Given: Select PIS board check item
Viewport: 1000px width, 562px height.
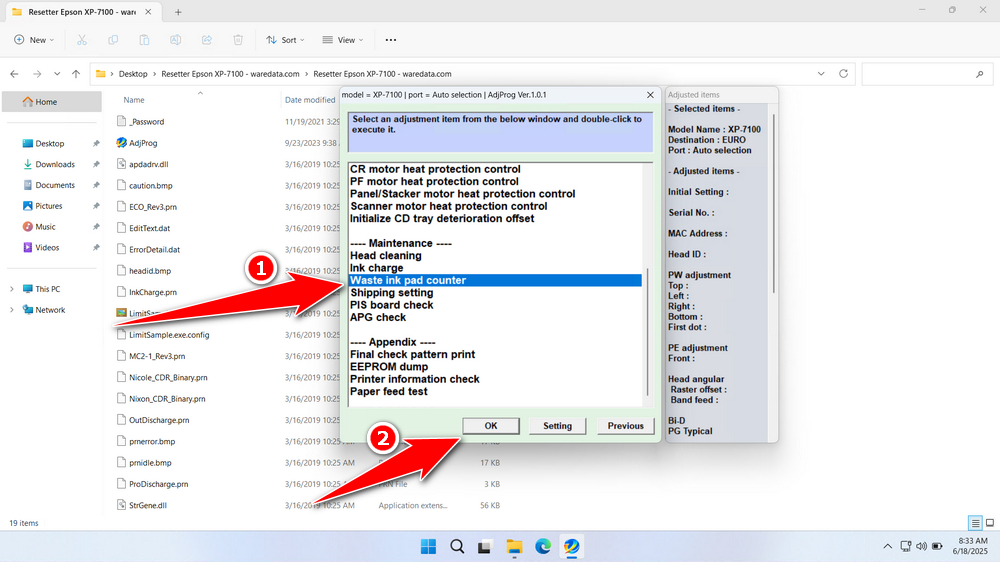Looking at the screenshot, I should [392, 305].
